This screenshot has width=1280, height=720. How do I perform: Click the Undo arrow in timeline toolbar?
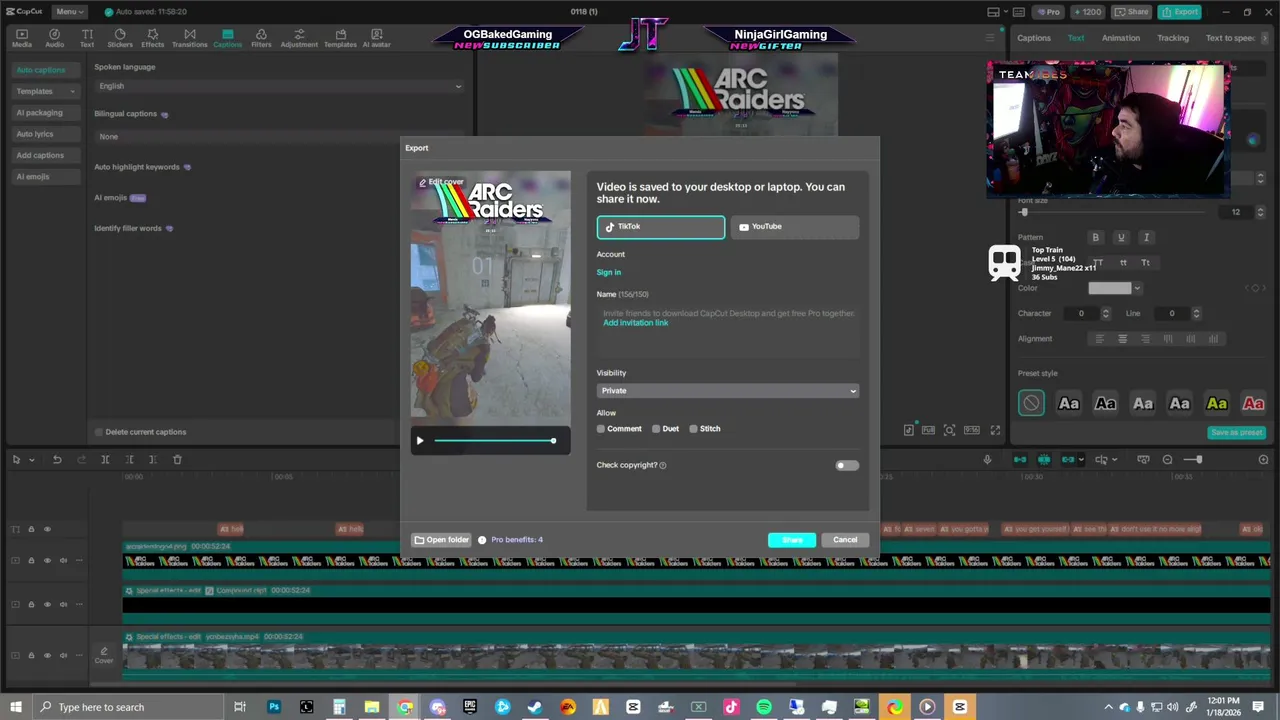[x=57, y=459]
